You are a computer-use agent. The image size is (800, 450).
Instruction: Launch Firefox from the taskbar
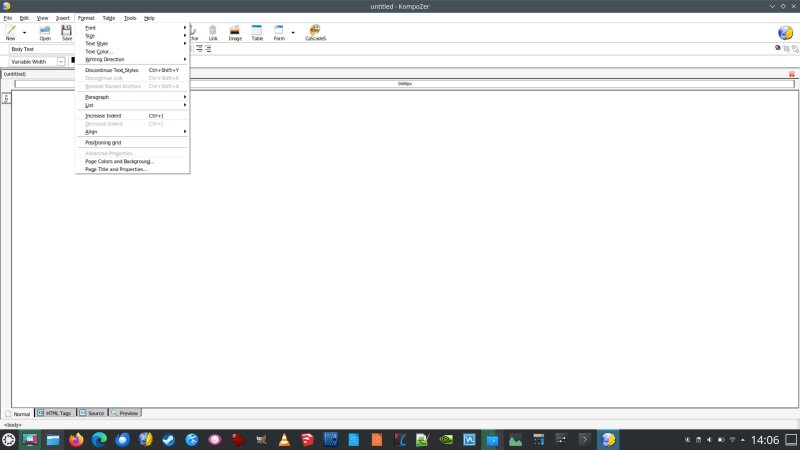pyautogui.click(x=77, y=439)
